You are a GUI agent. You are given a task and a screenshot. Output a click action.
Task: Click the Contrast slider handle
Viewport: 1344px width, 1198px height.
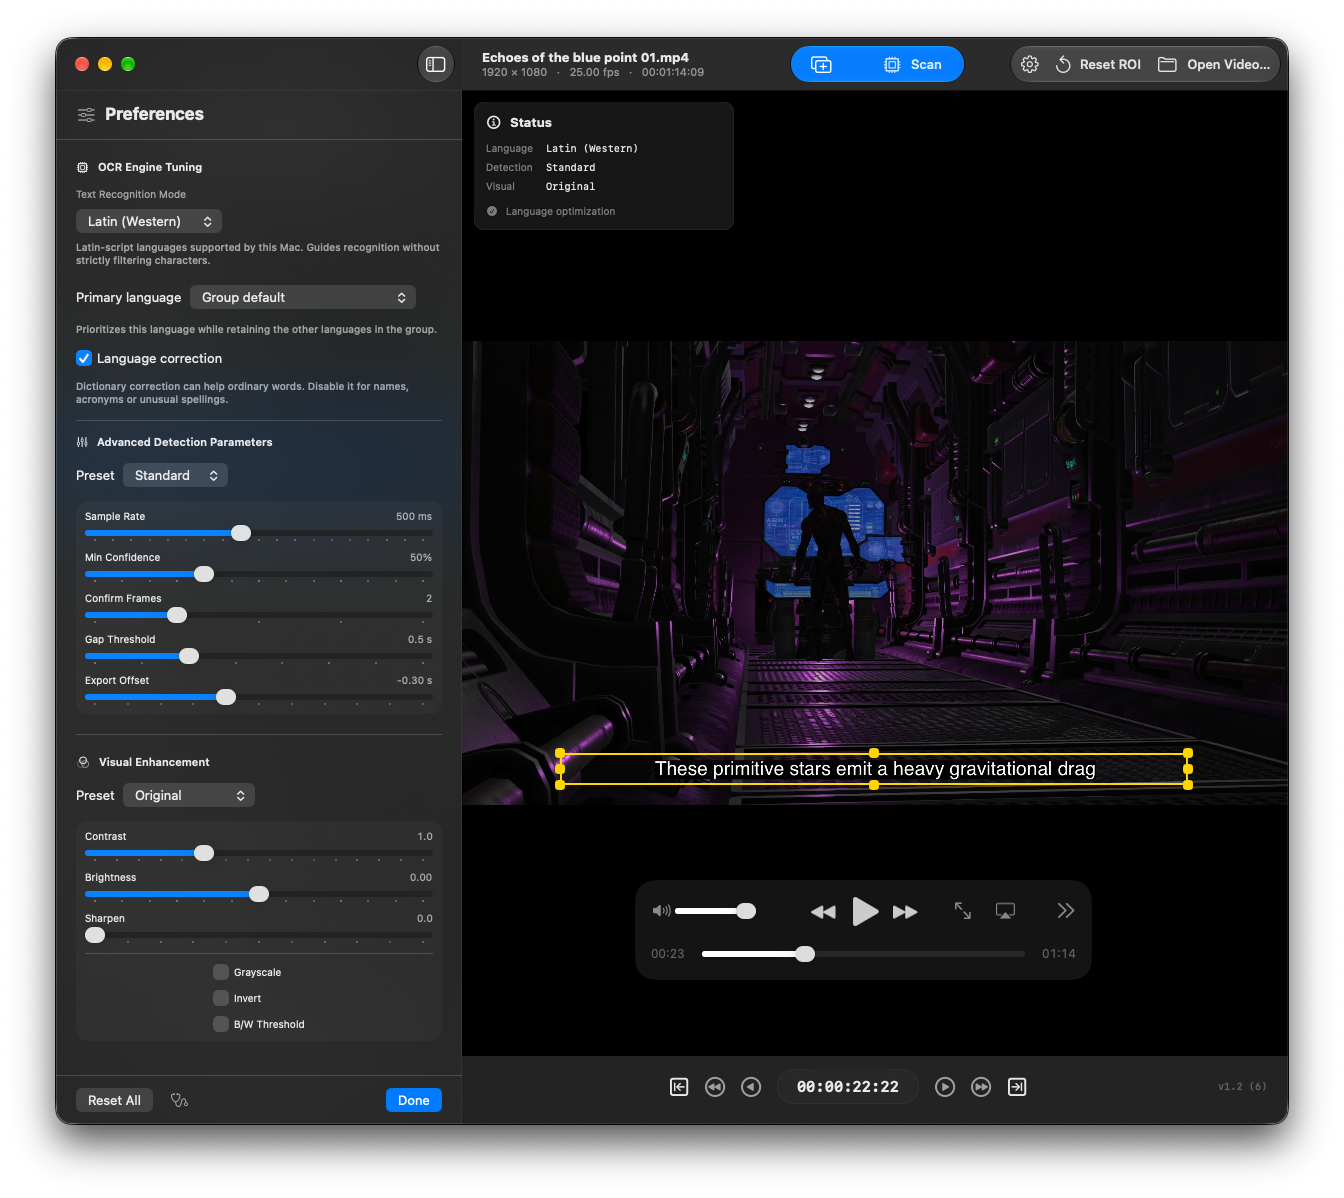point(204,853)
